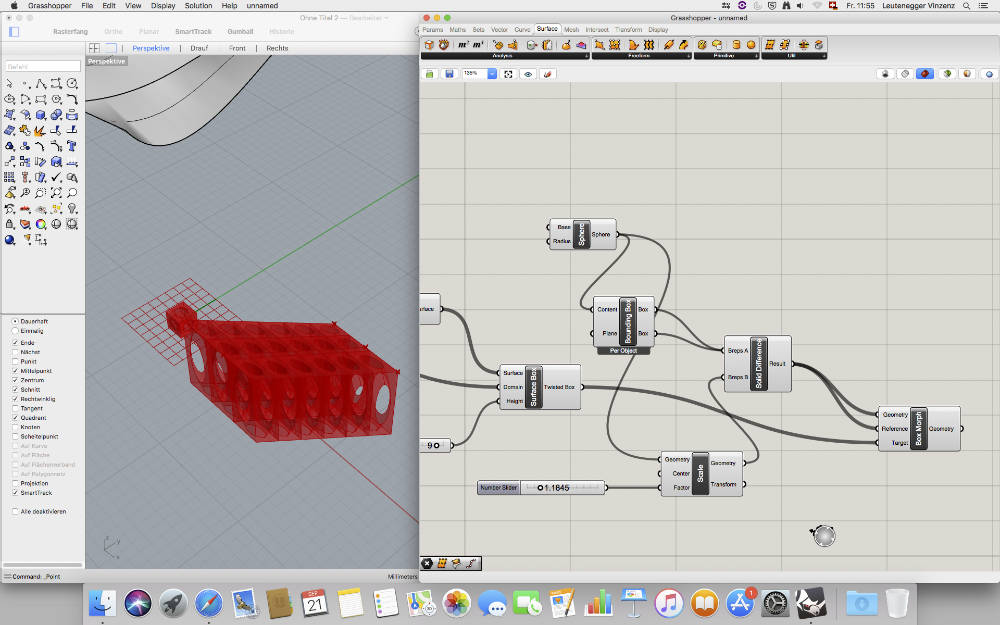The image size is (1000, 625).
Task: Click the four-viewport layout icon
Action: pos(94,48)
